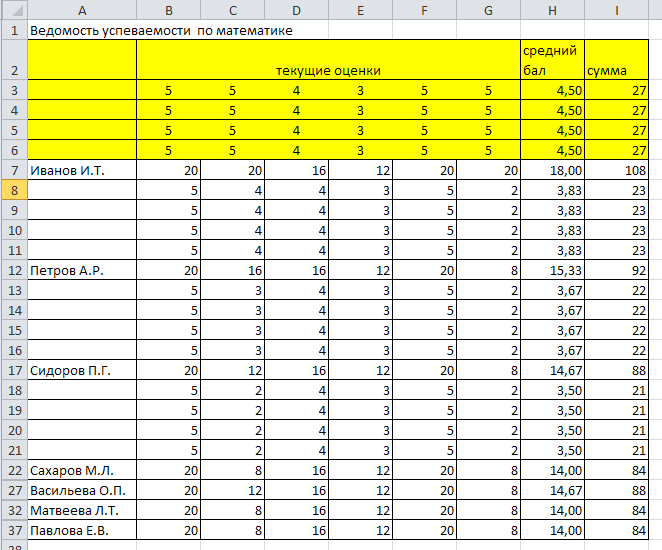Viewport: 662px width, 550px height.
Task: Select cell 'Матвеева Л.Т.'
Action: tap(82, 510)
